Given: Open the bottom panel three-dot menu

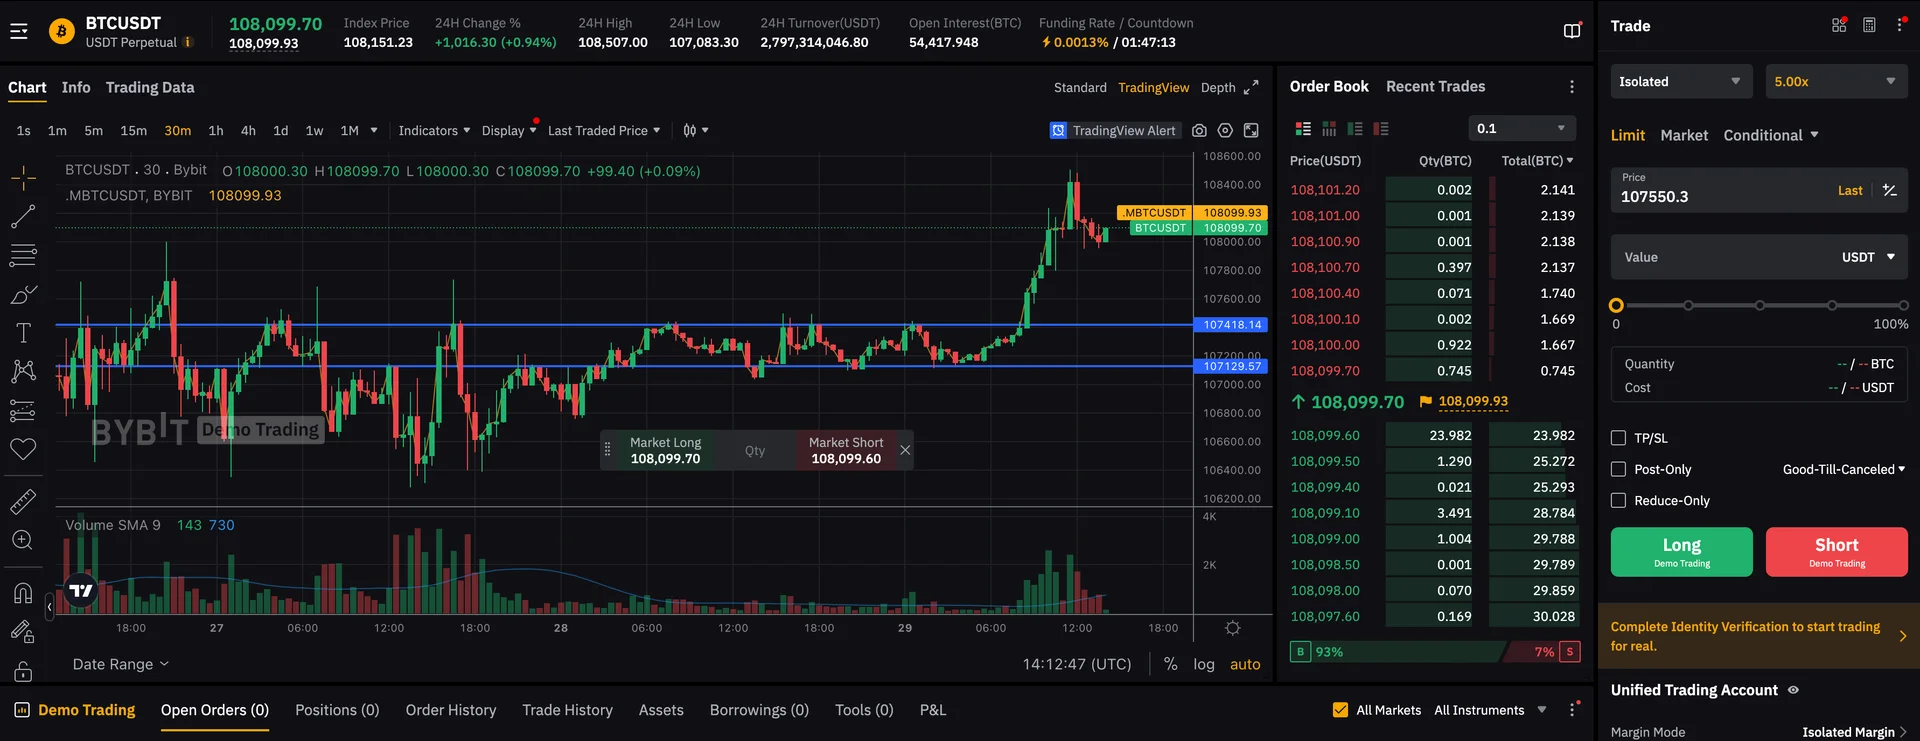Looking at the screenshot, I should tap(1572, 710).
